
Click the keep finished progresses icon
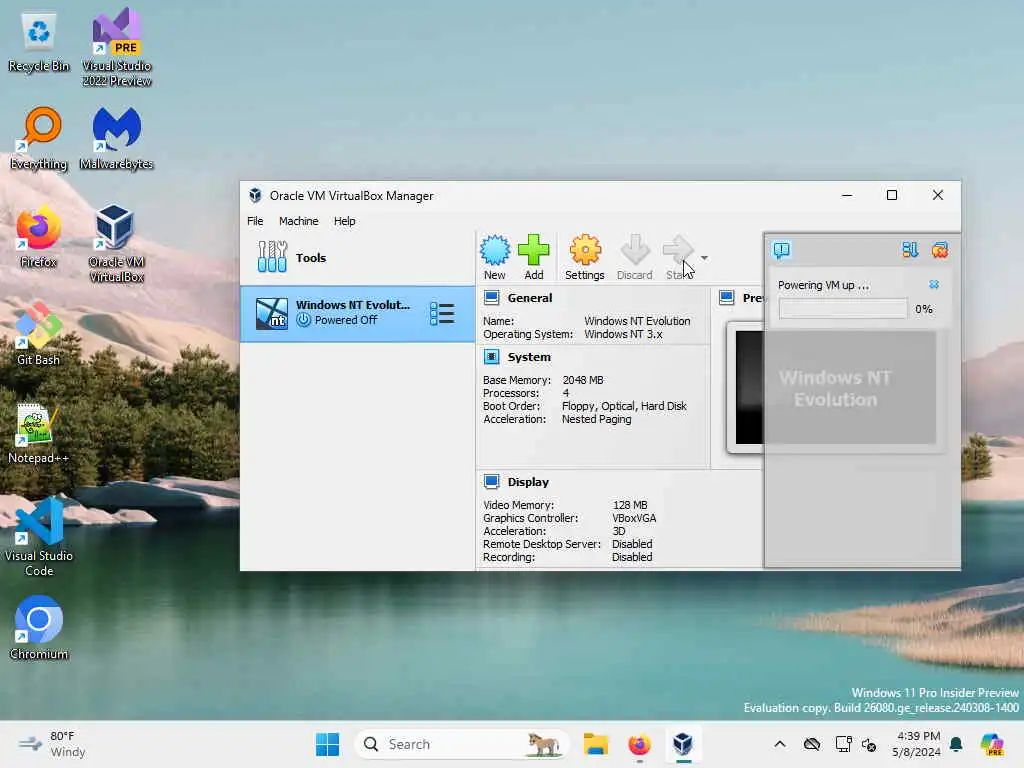click(x=910, y=249)
